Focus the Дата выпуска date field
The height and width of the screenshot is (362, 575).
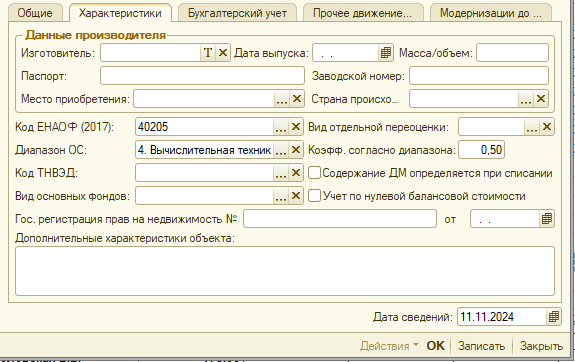(x=345, y=53)
